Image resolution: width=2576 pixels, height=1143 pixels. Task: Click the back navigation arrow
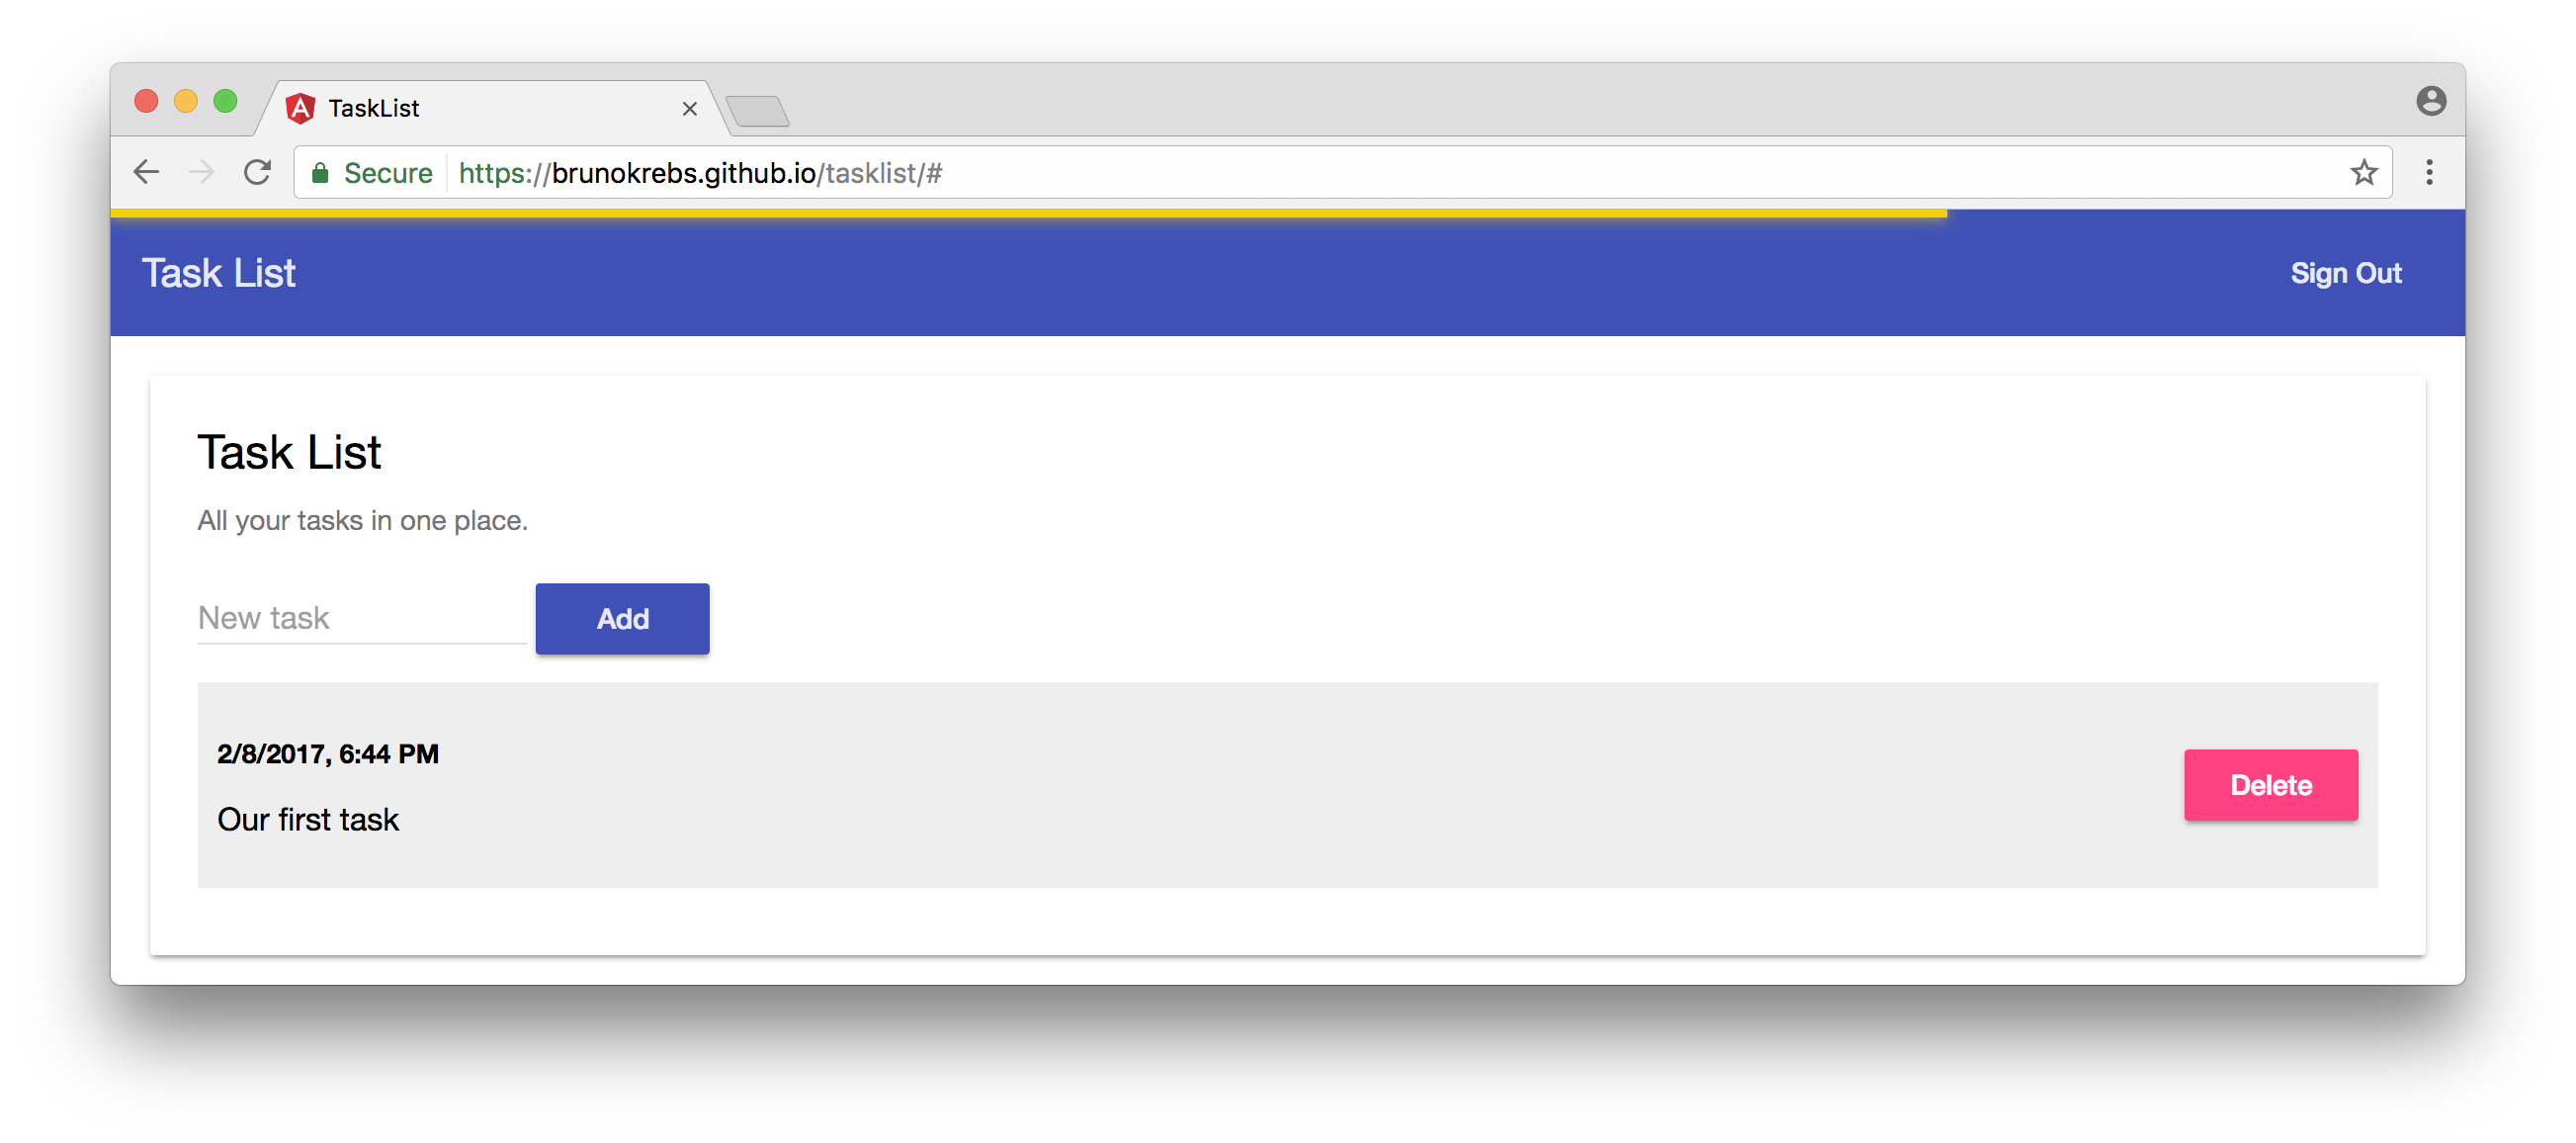(x=148, y=172)
